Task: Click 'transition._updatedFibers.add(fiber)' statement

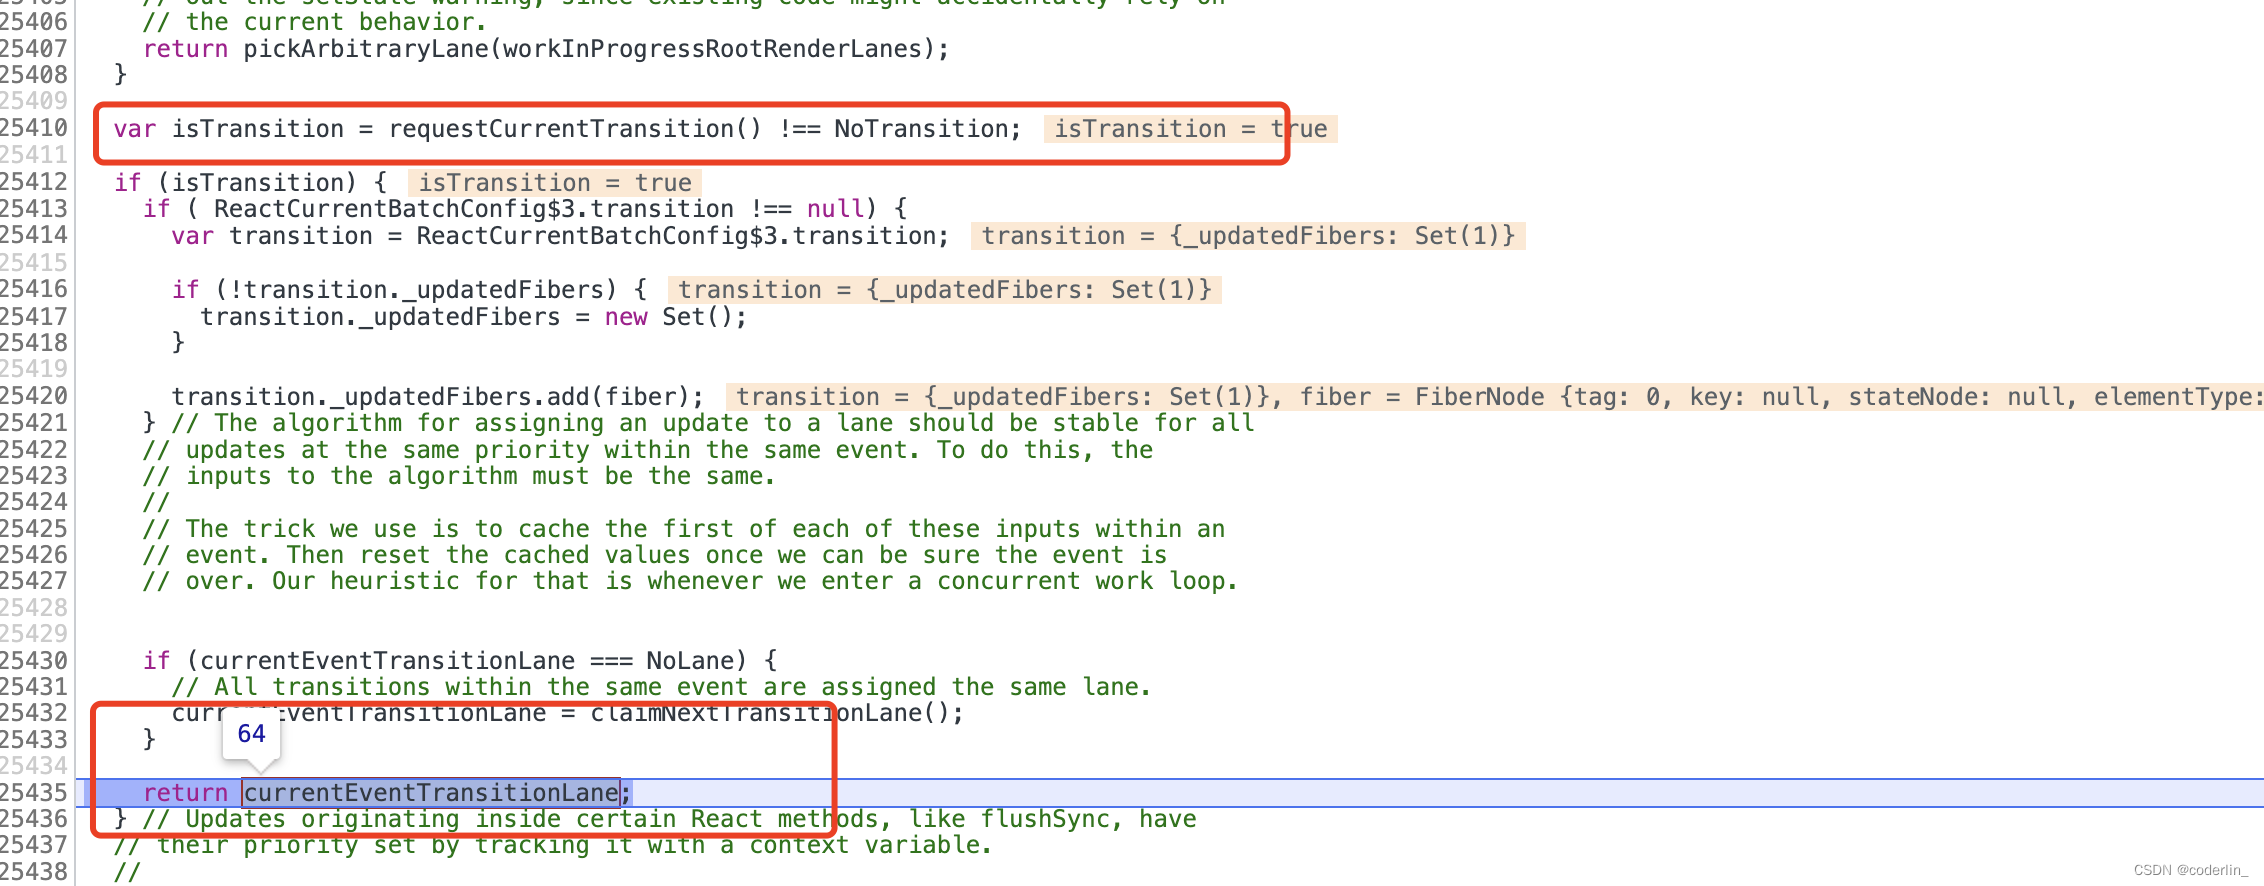Action: tap(438, 397)
